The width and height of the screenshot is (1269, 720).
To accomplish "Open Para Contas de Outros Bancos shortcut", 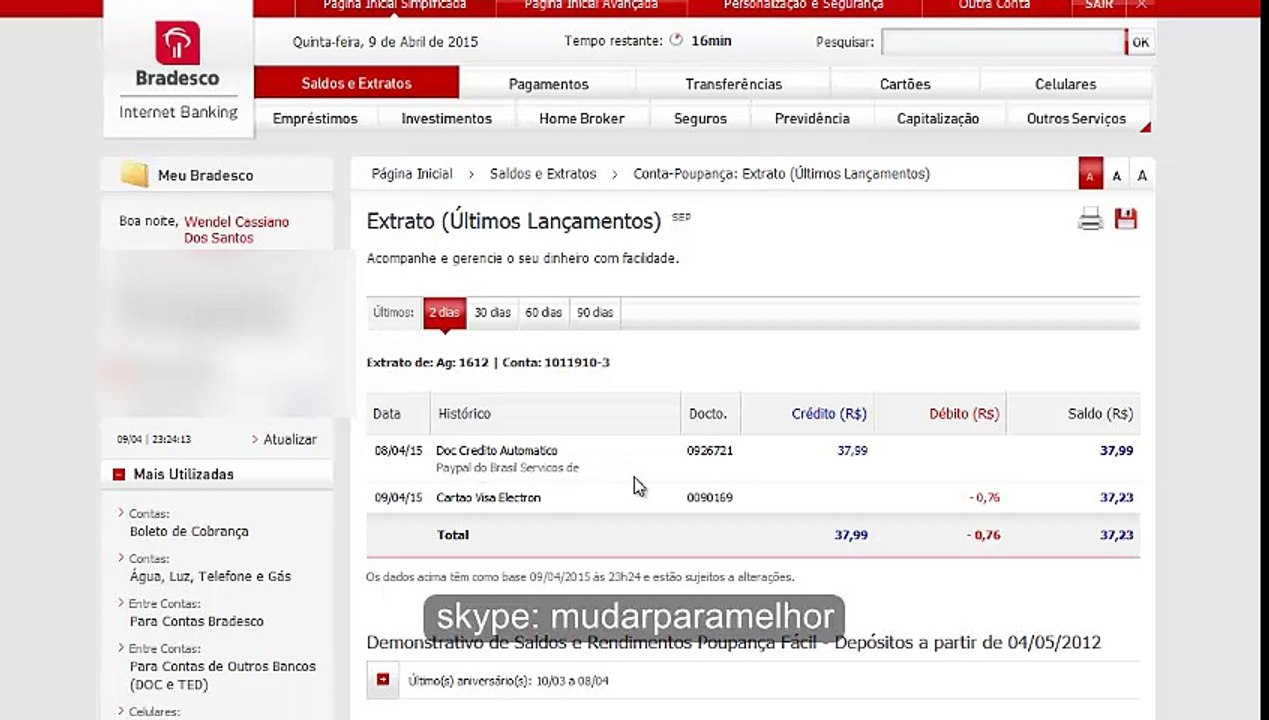I will point(223,675).
